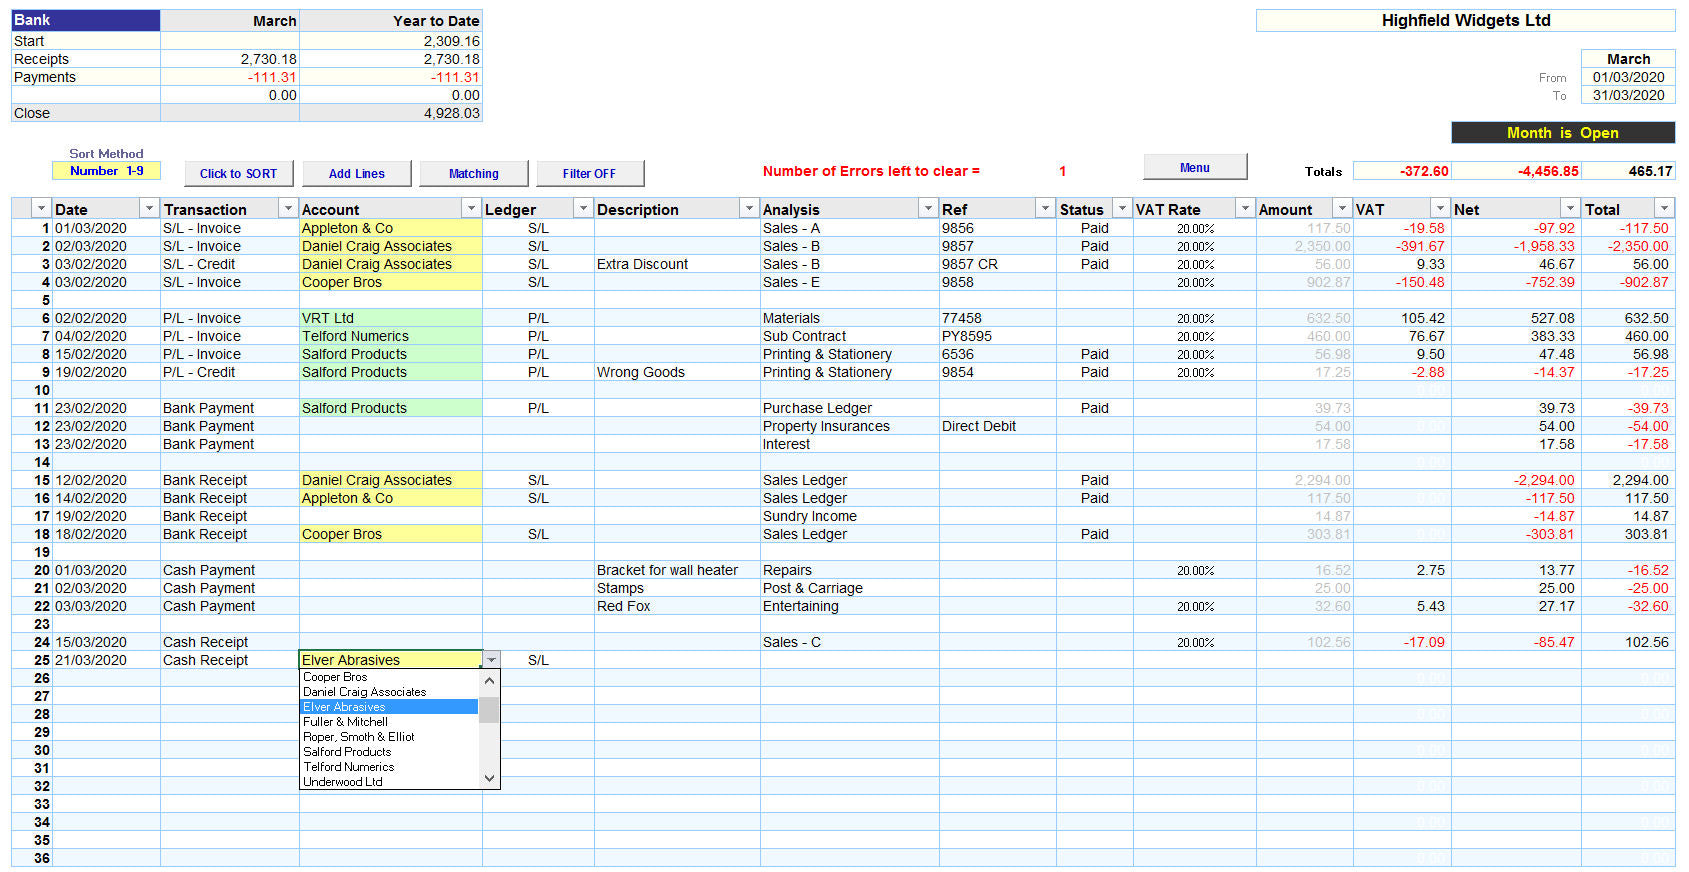Select the Post & Carriage analysis cell
The height and width of the screenshot is (872, 1689).
click(x=849, y=588)
